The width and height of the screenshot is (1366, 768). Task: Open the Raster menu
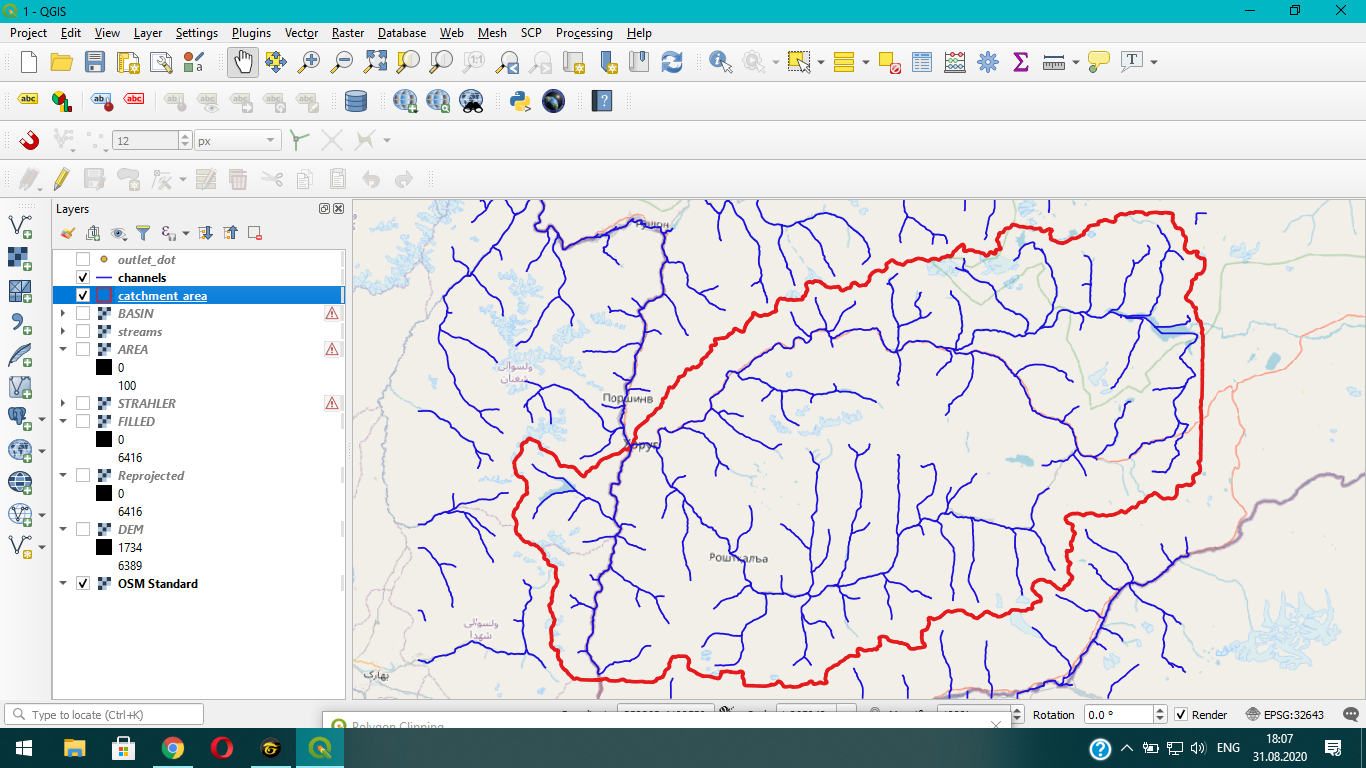tap(348, 33)
